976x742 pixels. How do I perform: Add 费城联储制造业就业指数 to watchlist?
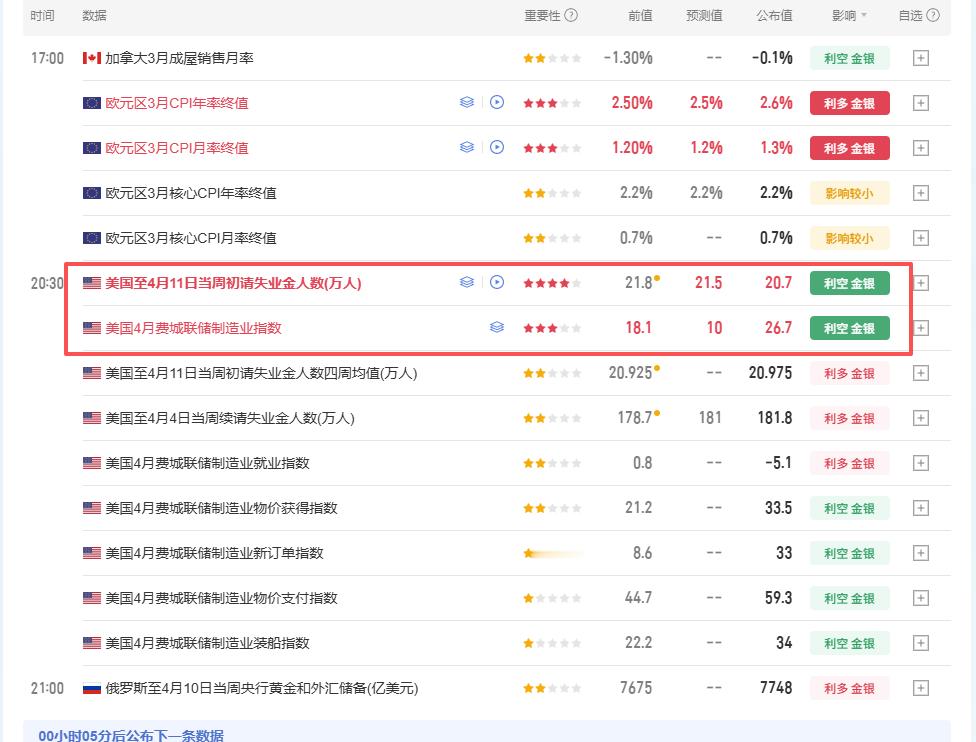click(921, 463)
